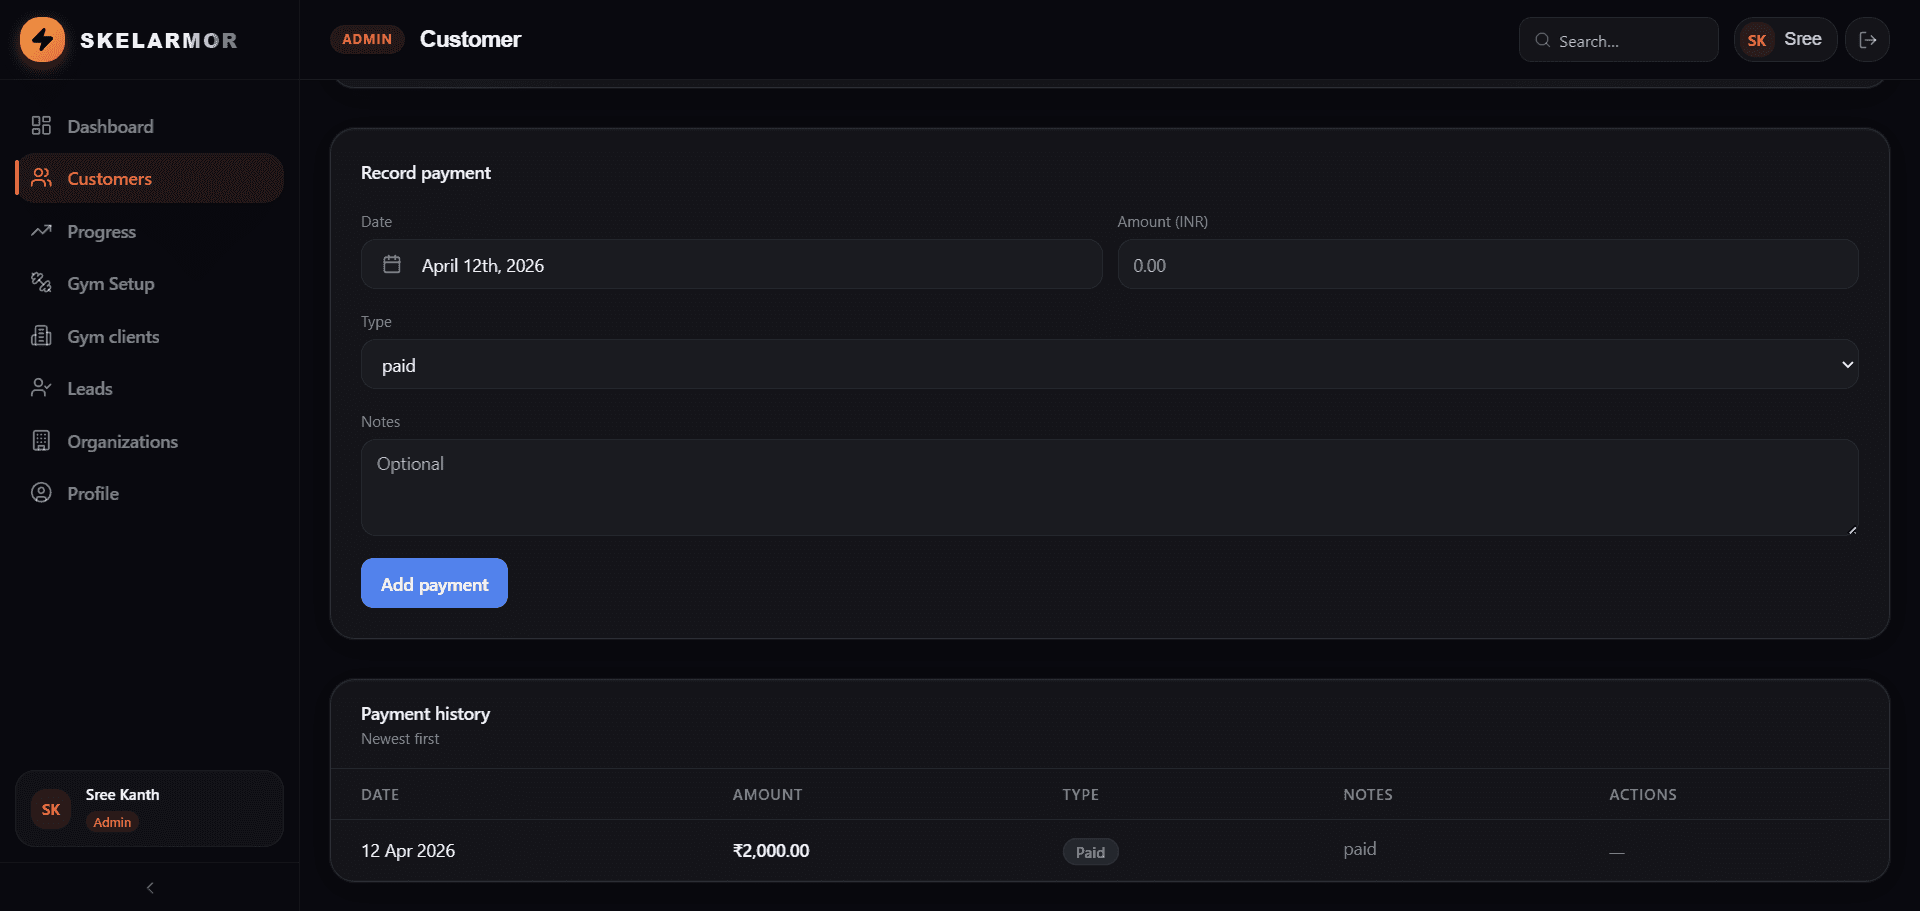Collapse the sidebar with chevron arrow
Viewport: 1920px width, 911px height.
point(150,888)
